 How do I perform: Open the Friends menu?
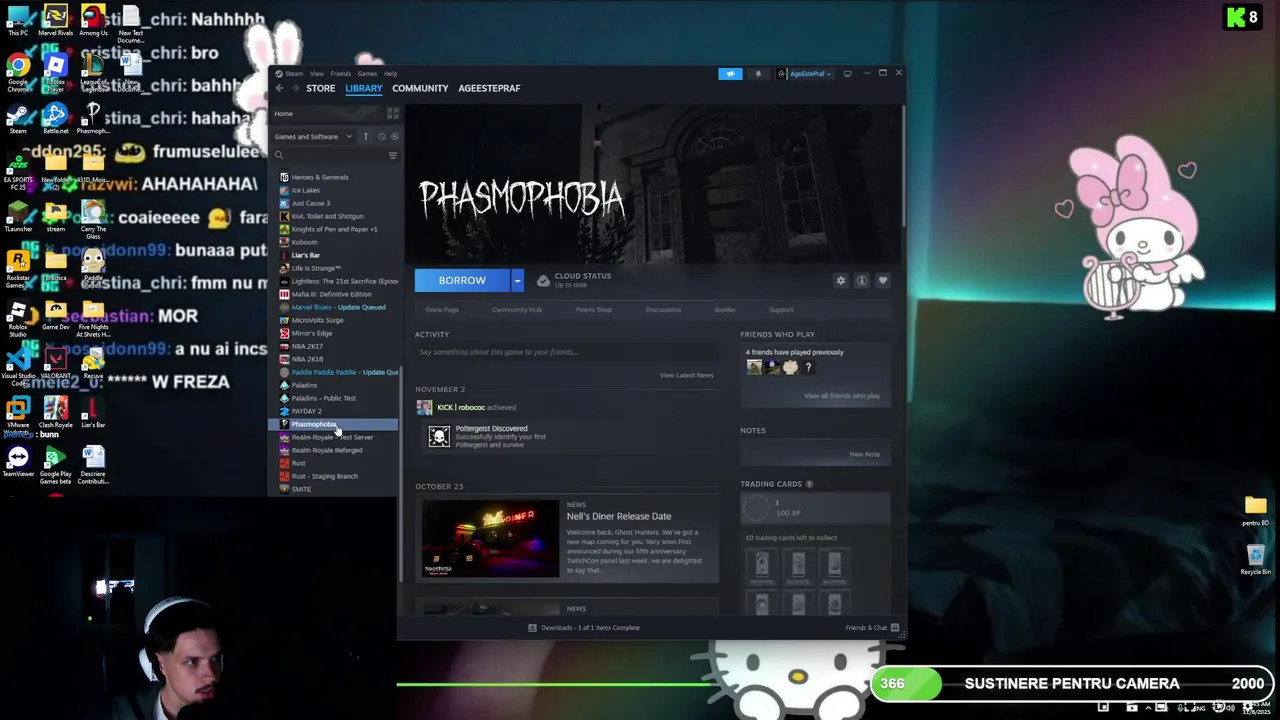coord(340,73)
